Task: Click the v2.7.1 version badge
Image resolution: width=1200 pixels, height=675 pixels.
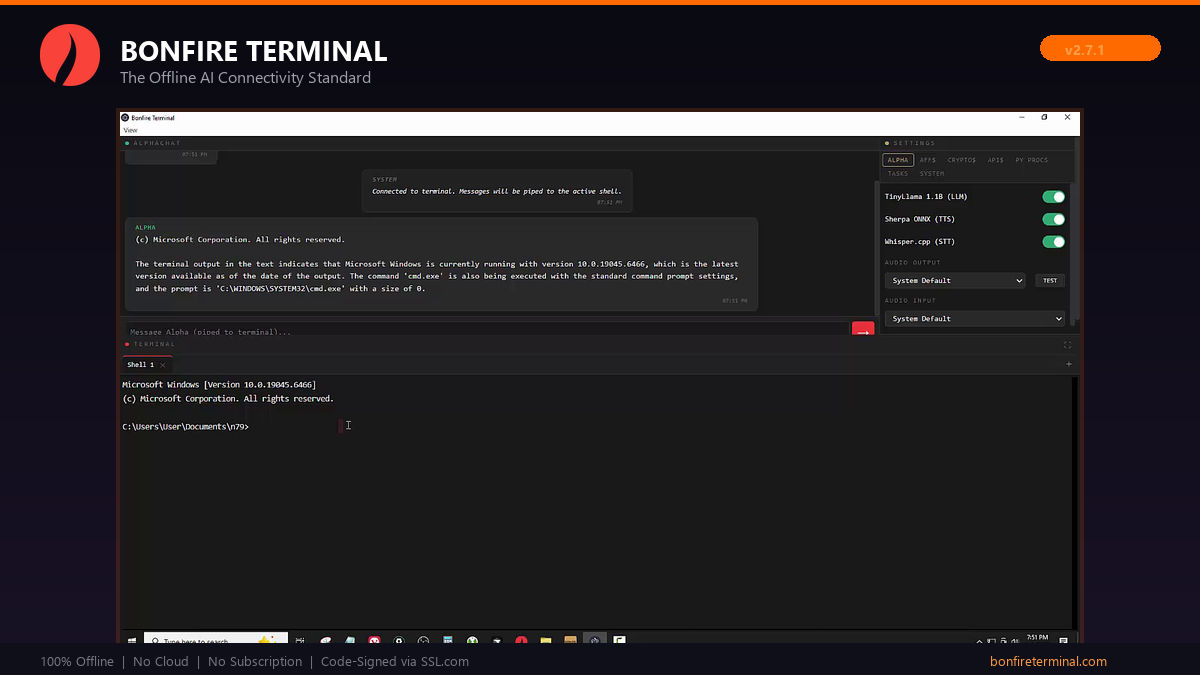Action: [1100, 49]
